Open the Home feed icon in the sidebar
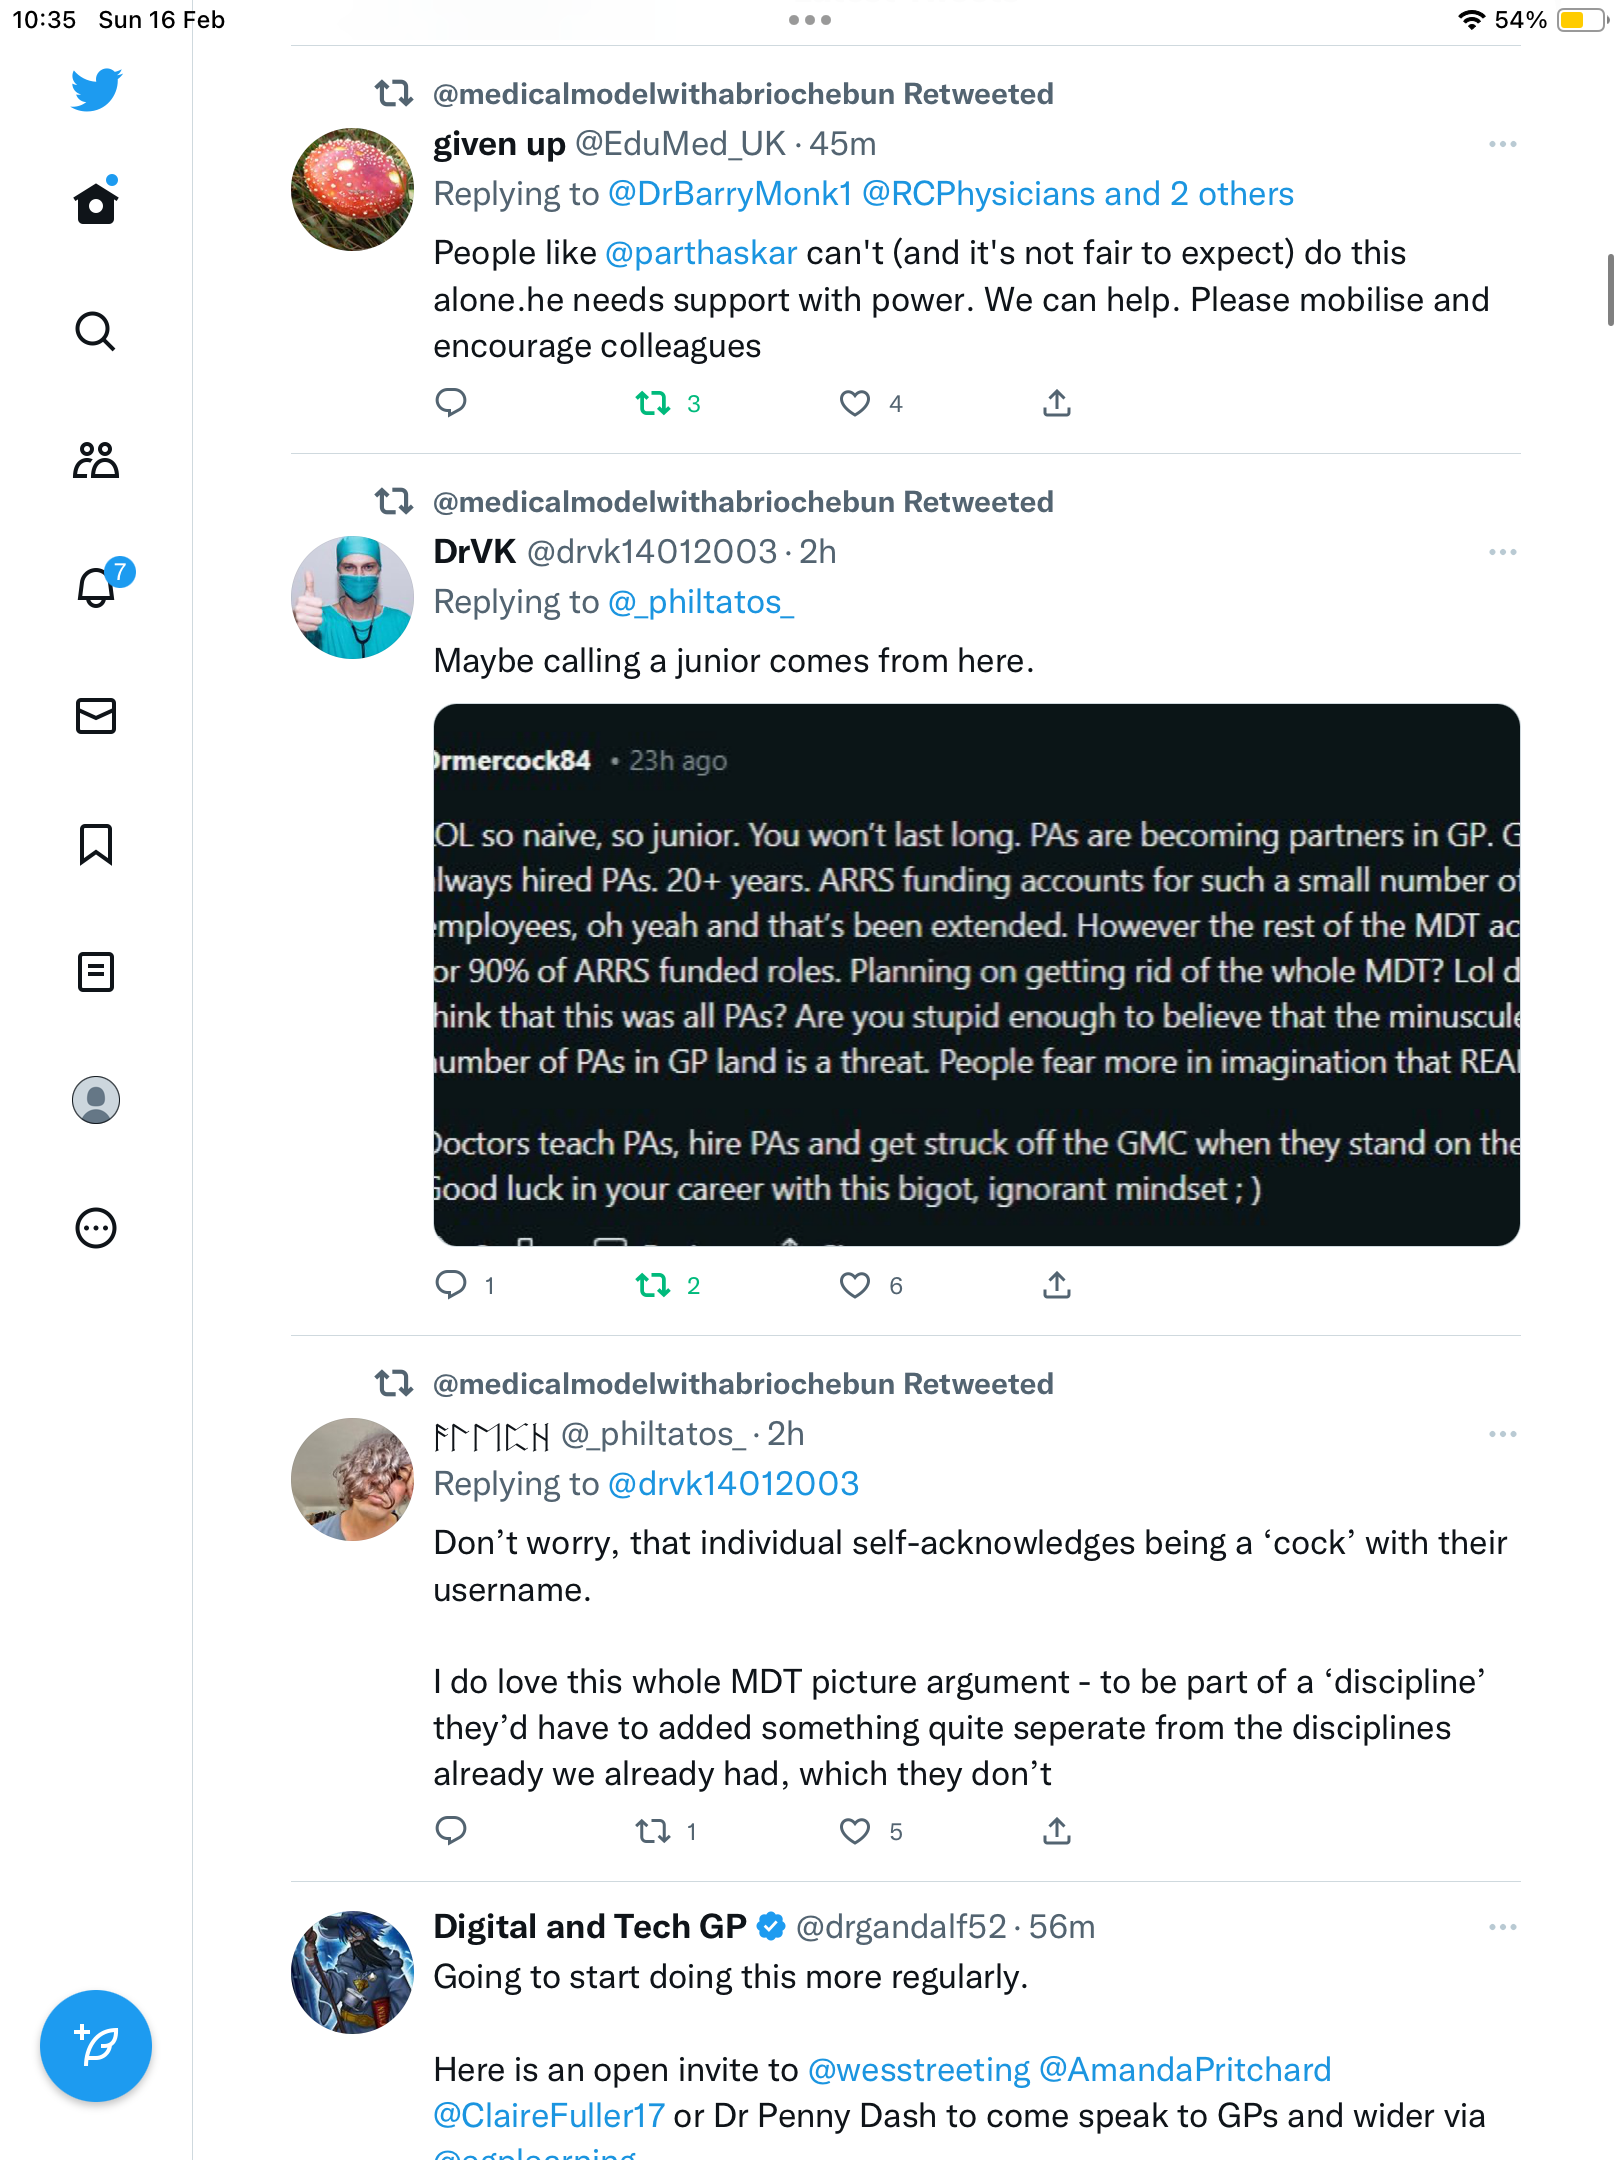Screen dimensions: 1620x2160 pos(96,201)
